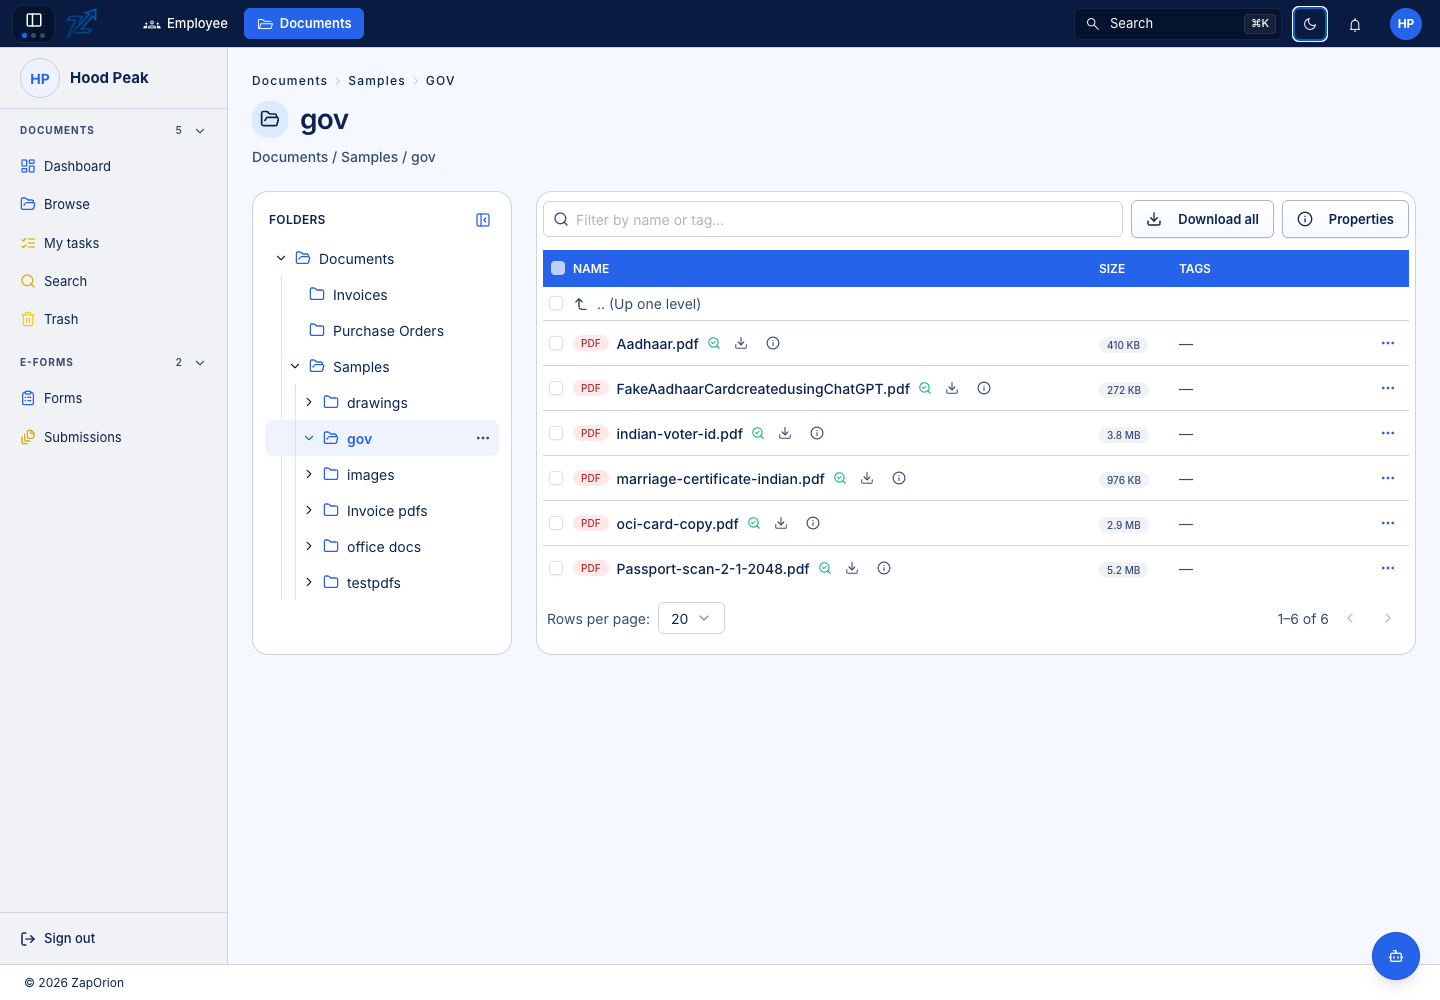Open row actions for FakeAadhaarCardcreatedusingChatGPT.pdf
The image size is (1440, 1000).
(x=1388, y=388)
